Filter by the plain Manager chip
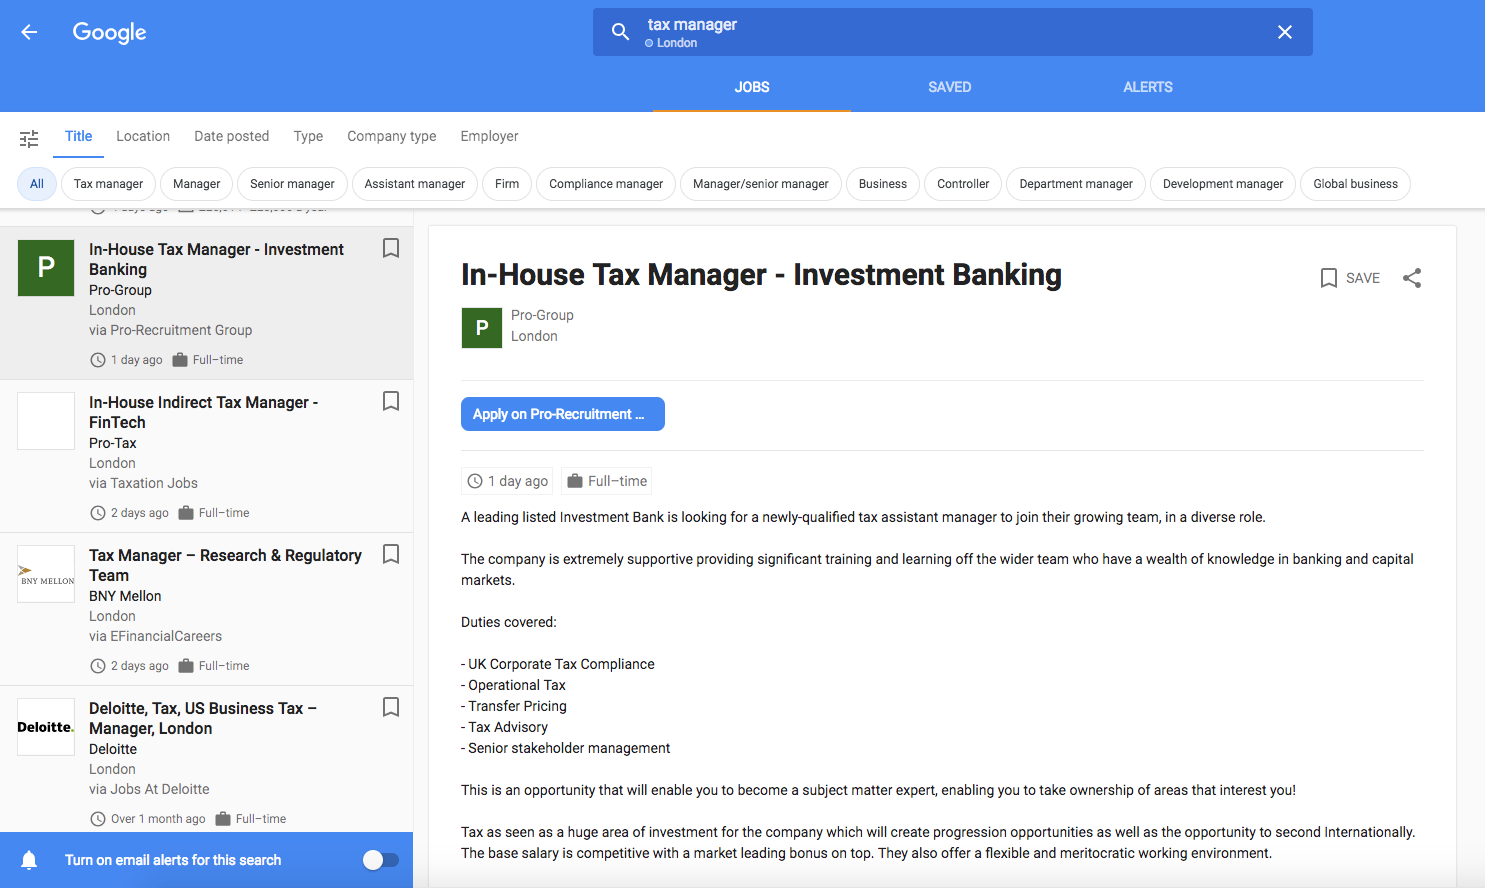The image size is (1485, 888). pos(197,184)
